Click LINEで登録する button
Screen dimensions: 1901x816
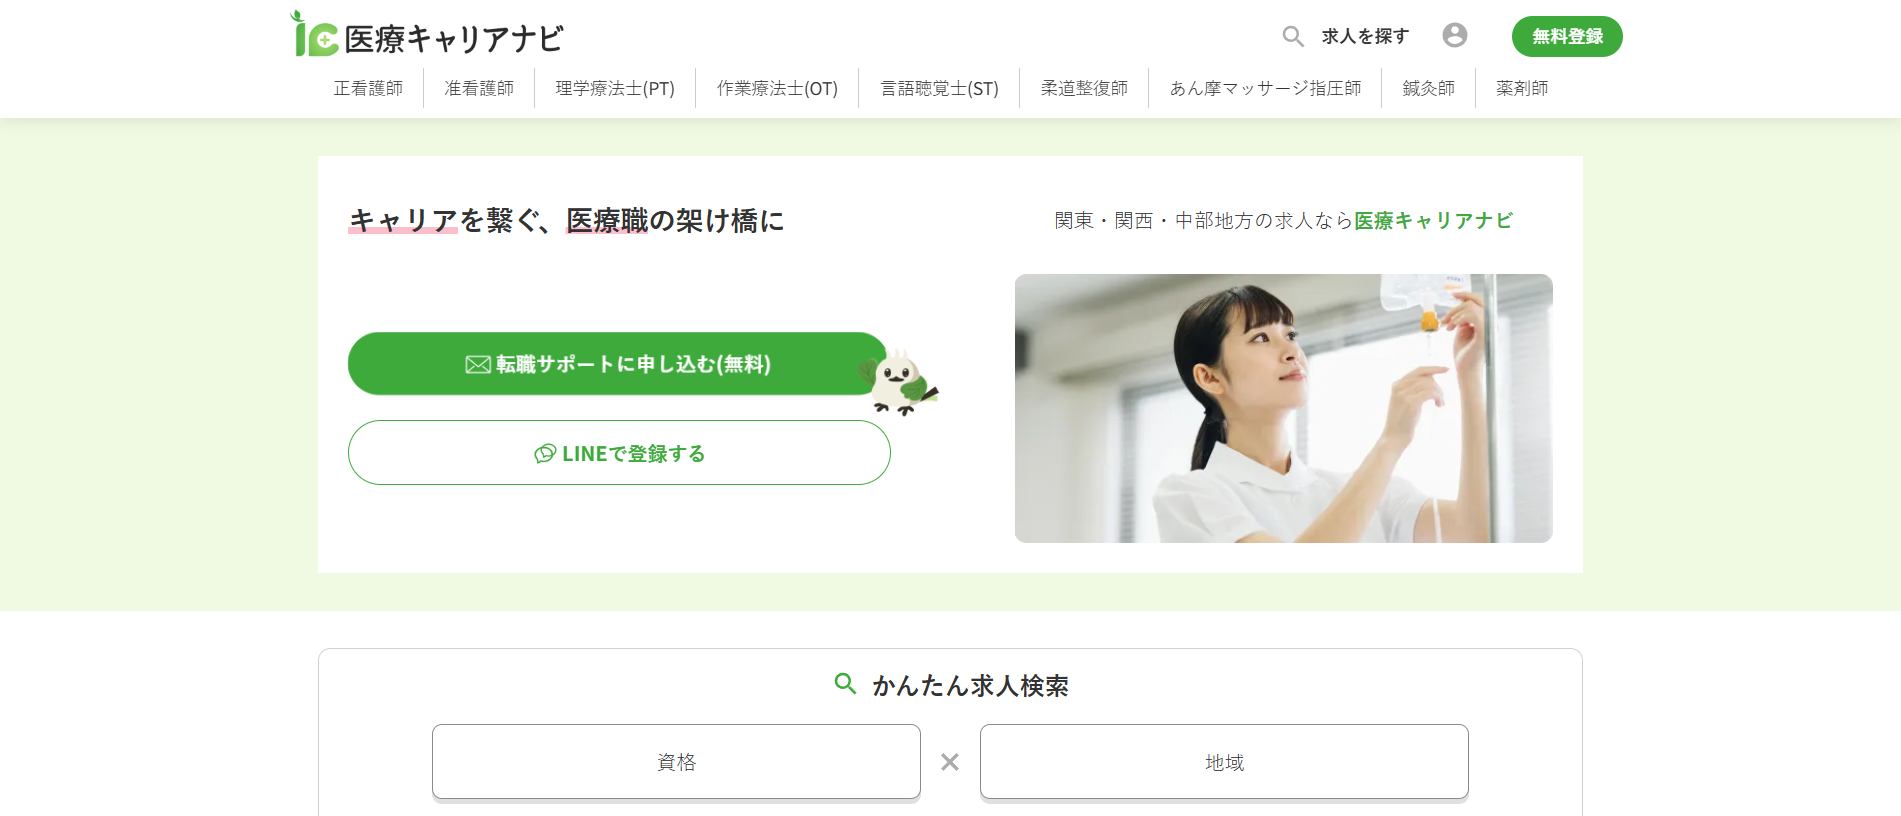tap(619, 453)
